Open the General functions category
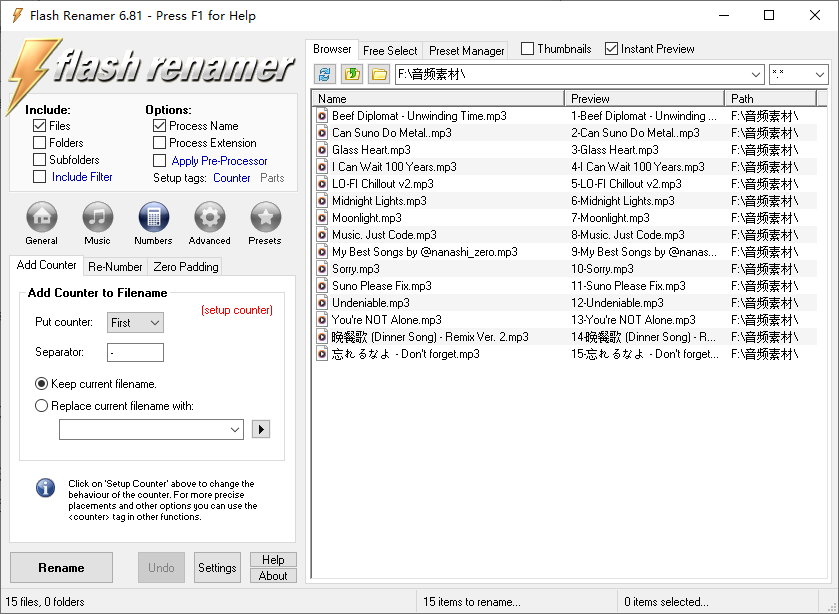The image size is (839, 614). coord(41,218)
